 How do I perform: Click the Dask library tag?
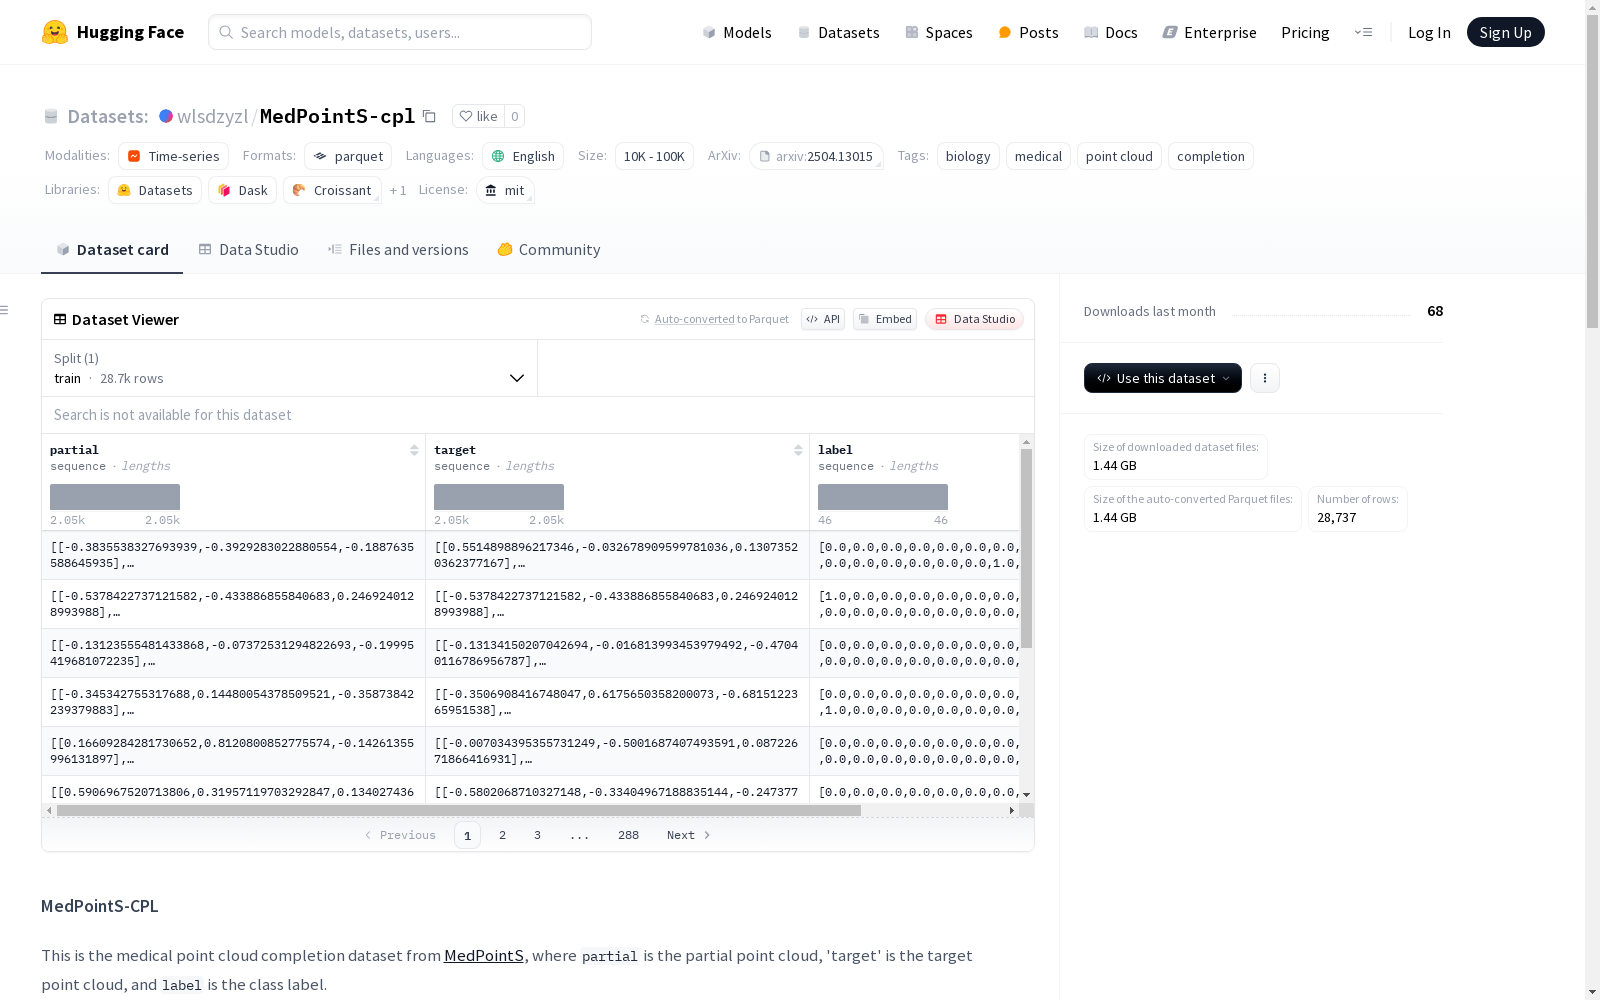click(x=242, y=190)
